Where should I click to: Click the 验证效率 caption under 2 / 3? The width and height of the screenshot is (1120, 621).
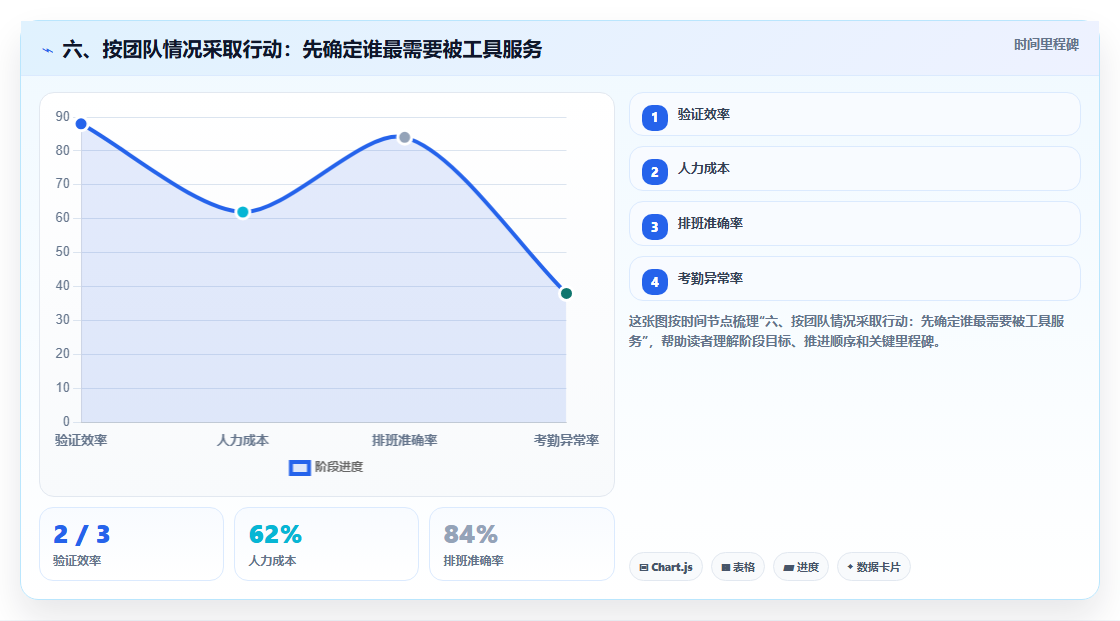pyautogui.click(x=77, y=561)
